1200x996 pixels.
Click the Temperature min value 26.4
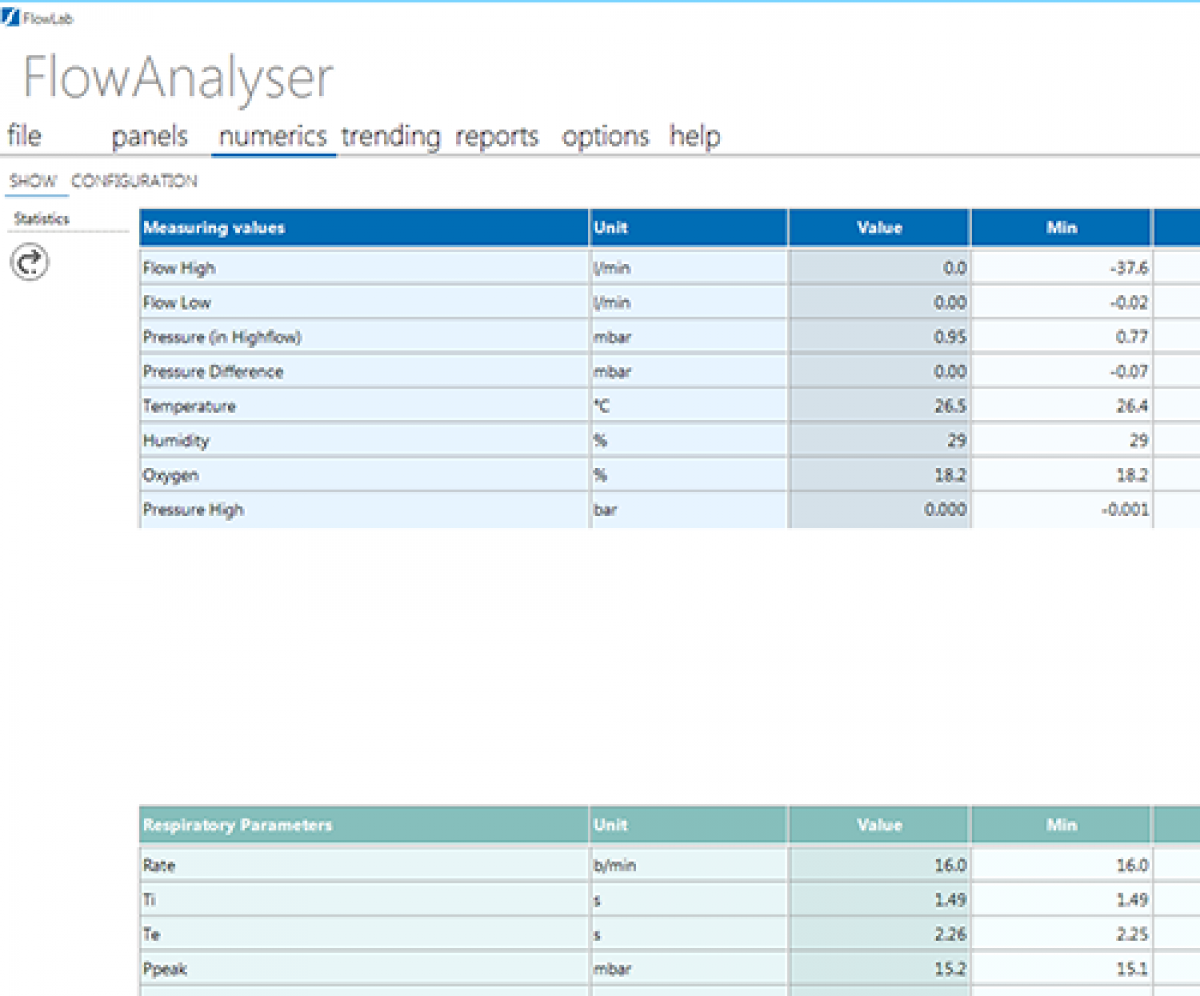(1062, 406)
